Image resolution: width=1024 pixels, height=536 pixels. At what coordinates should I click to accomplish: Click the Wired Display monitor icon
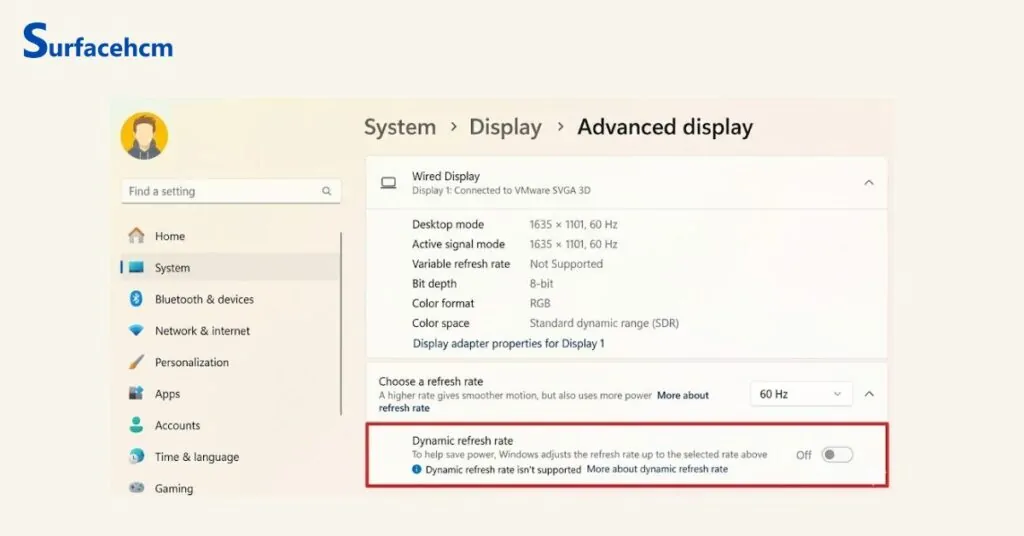pos(389,183)
